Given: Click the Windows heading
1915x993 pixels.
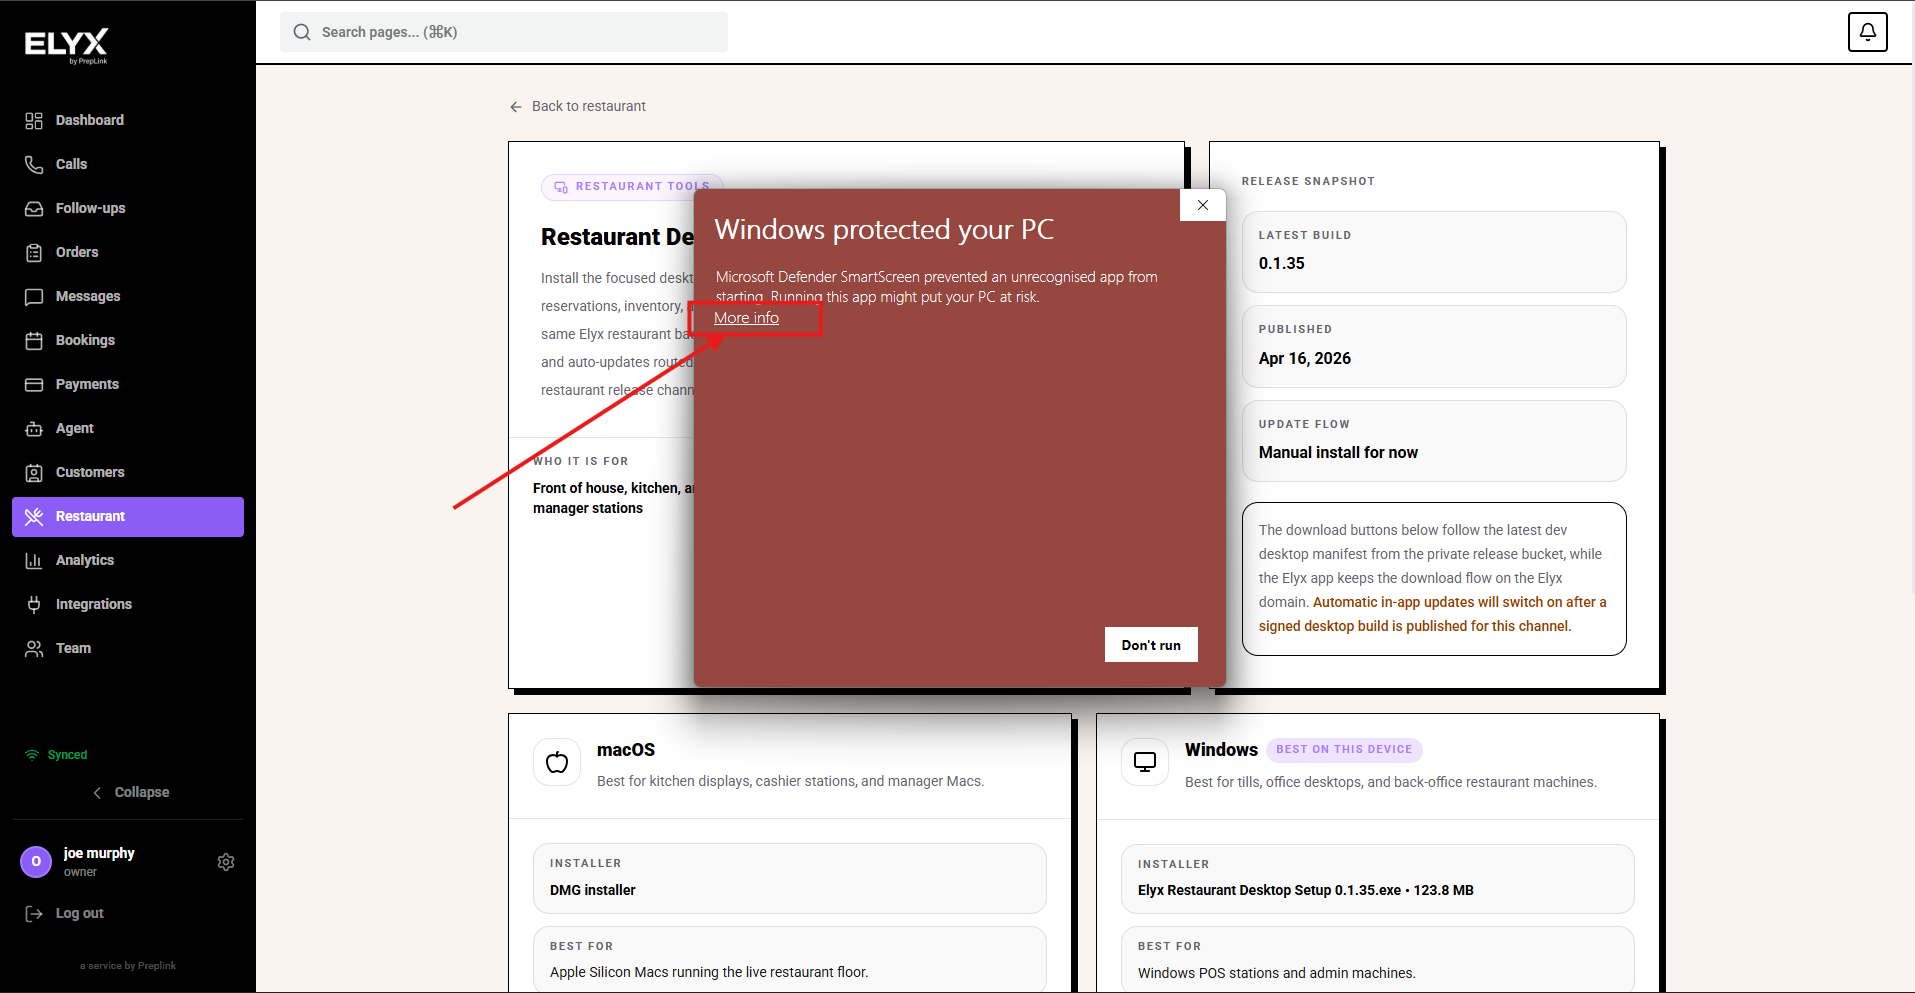Looking at the screenshot, I should [x=1221, y=750].
